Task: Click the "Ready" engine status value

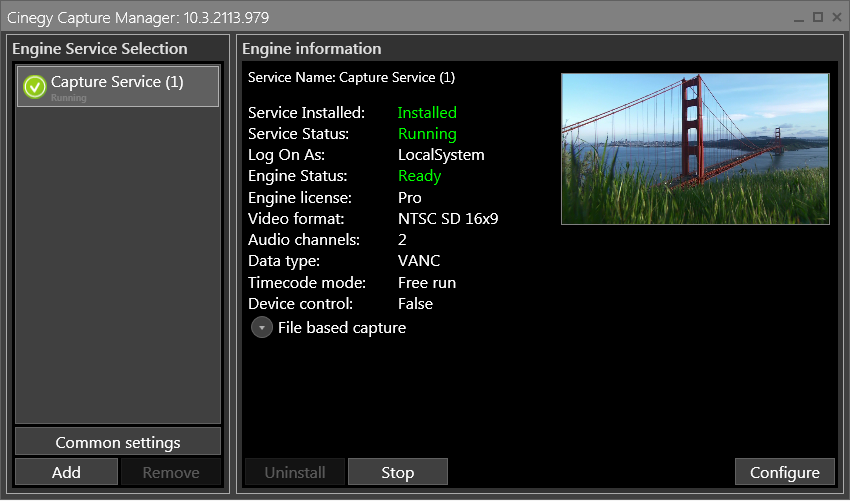Action: pyautogui.click(x=420, y=176)
